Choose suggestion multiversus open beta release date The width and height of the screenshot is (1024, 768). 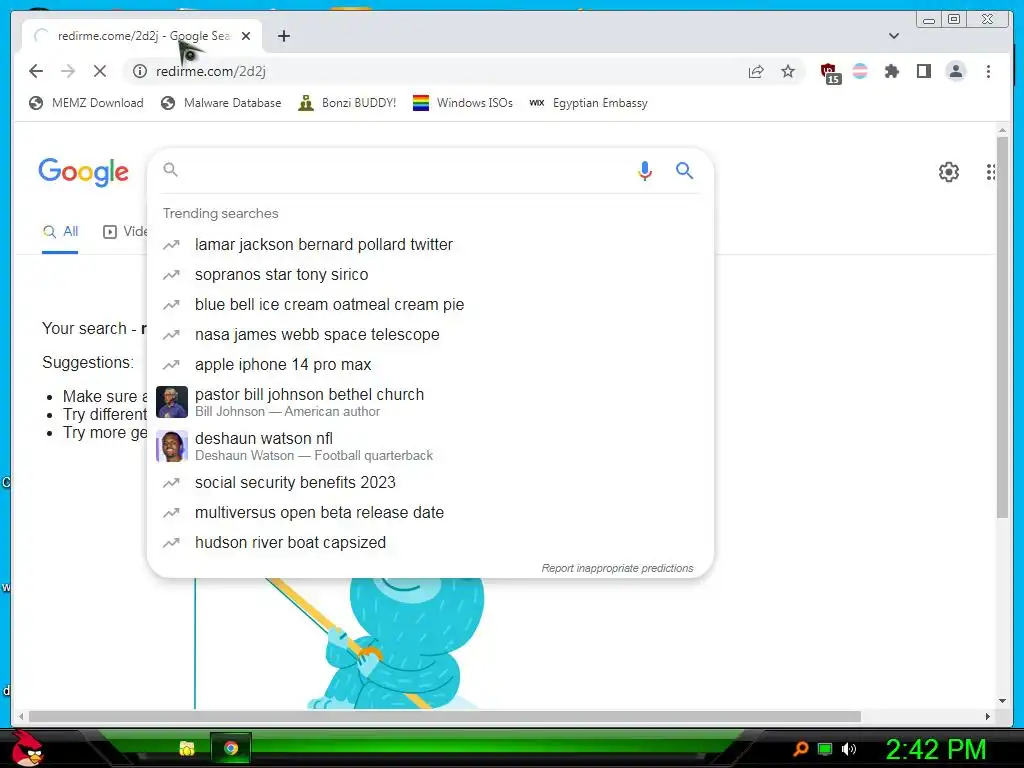[x=319, y=513]
